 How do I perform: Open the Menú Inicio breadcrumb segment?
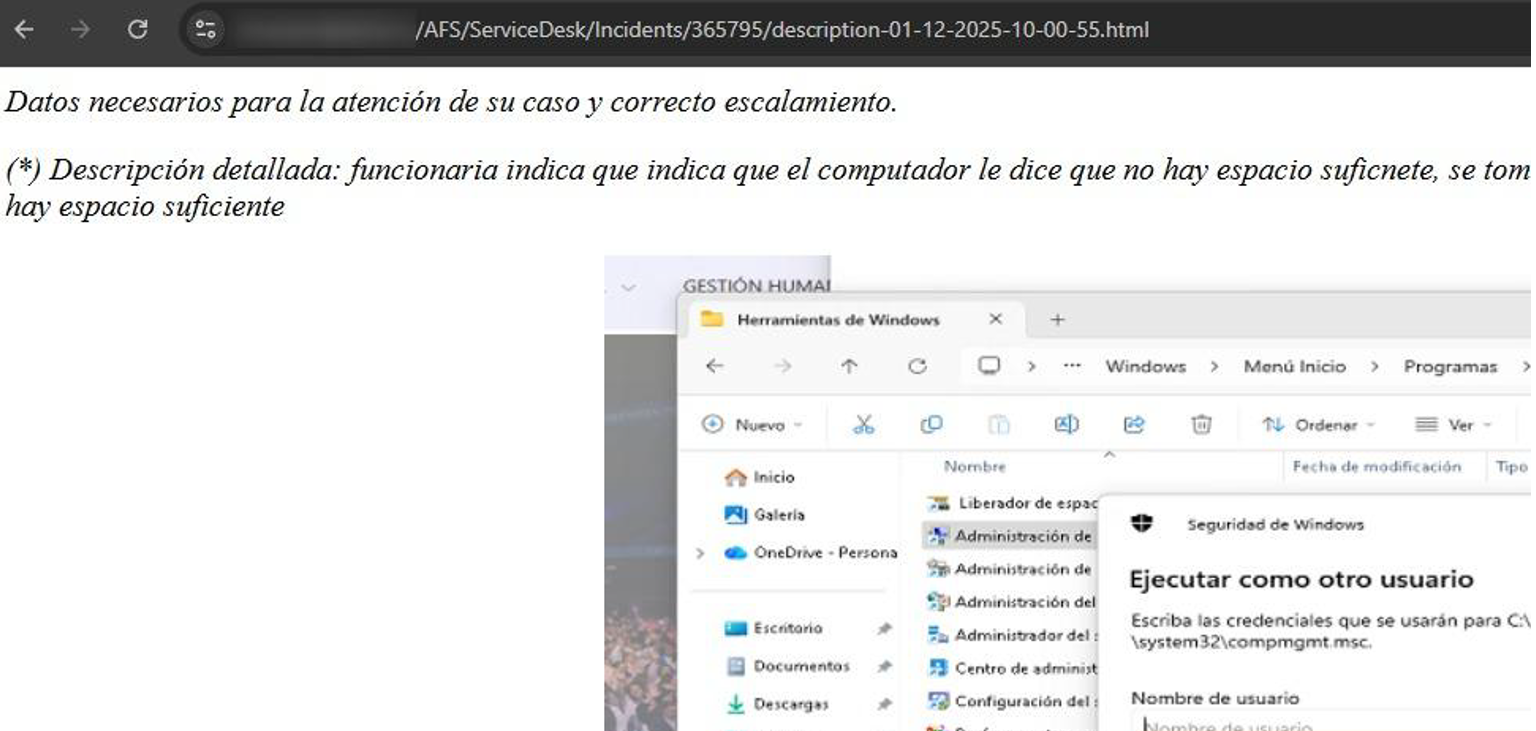(1294, 366)
